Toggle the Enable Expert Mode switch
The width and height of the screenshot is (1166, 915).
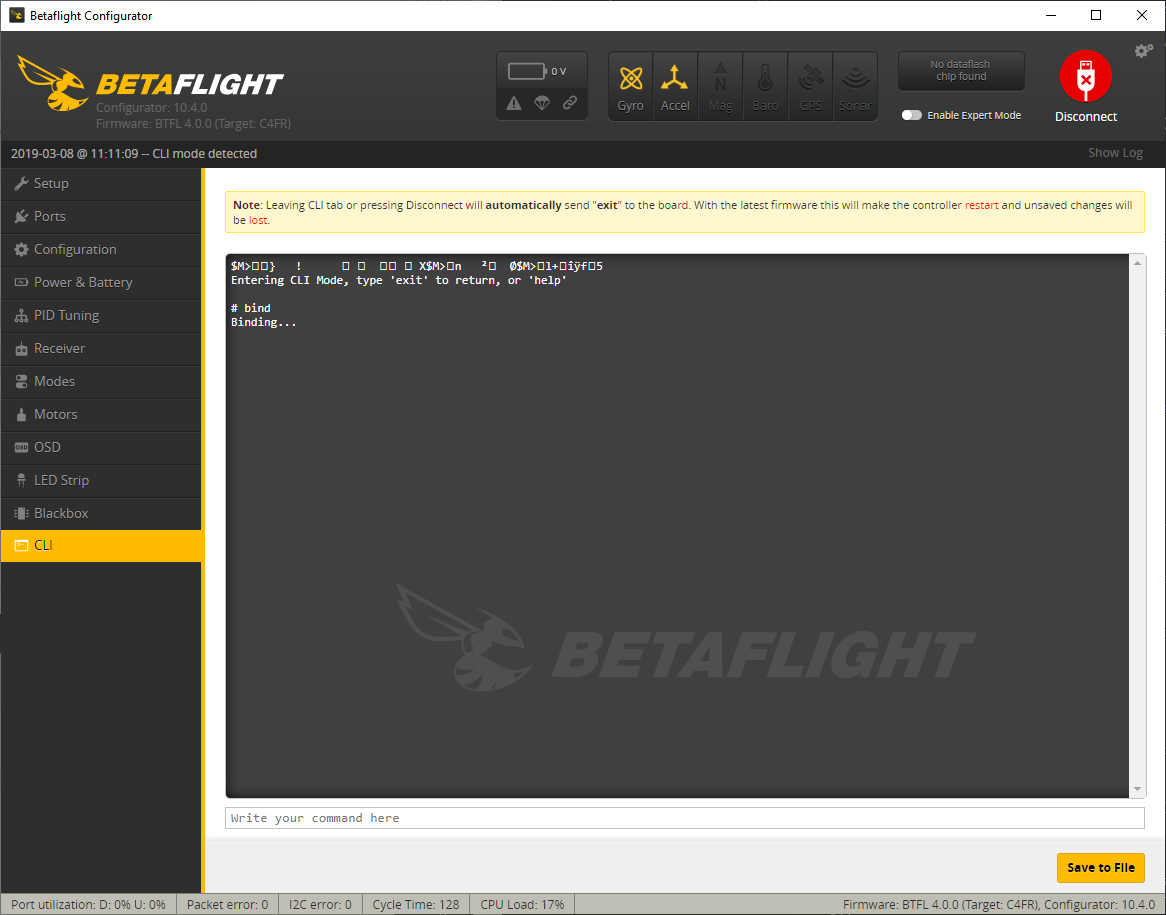(912, 115)
